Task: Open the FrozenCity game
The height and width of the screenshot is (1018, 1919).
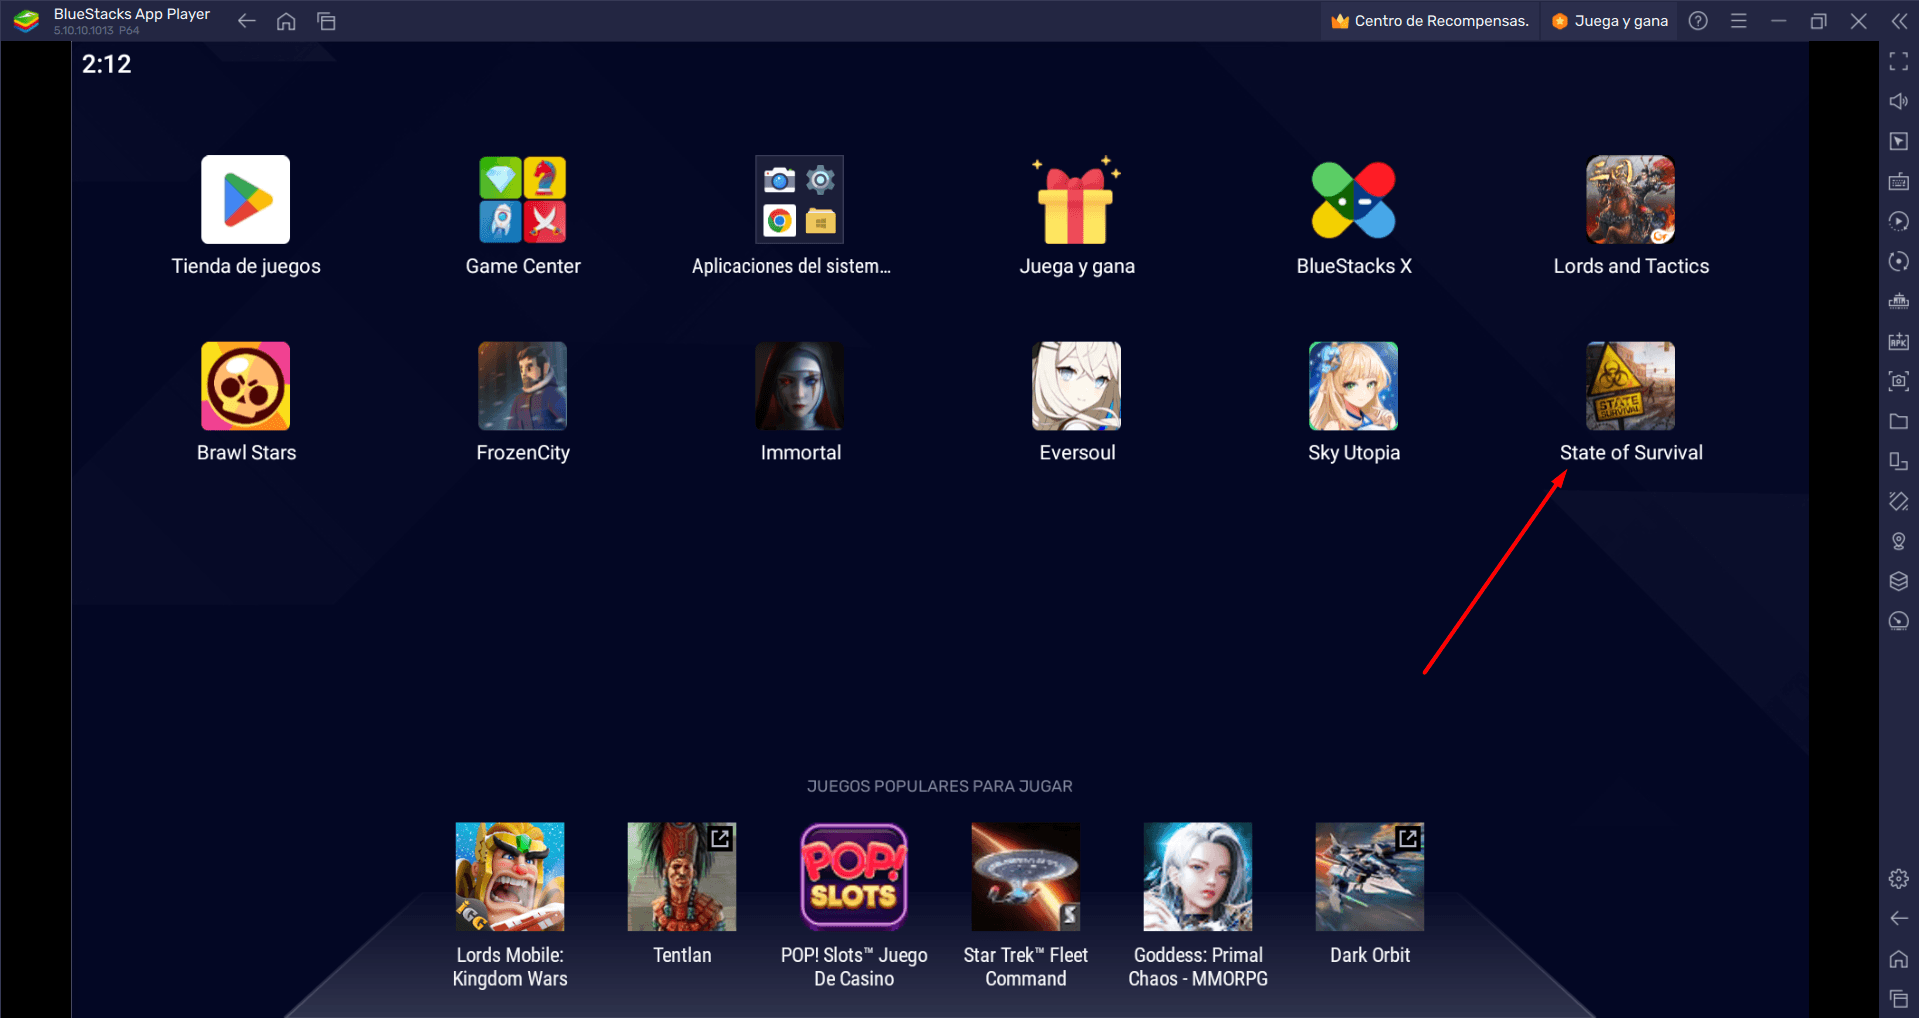Action: pos(522,386)
